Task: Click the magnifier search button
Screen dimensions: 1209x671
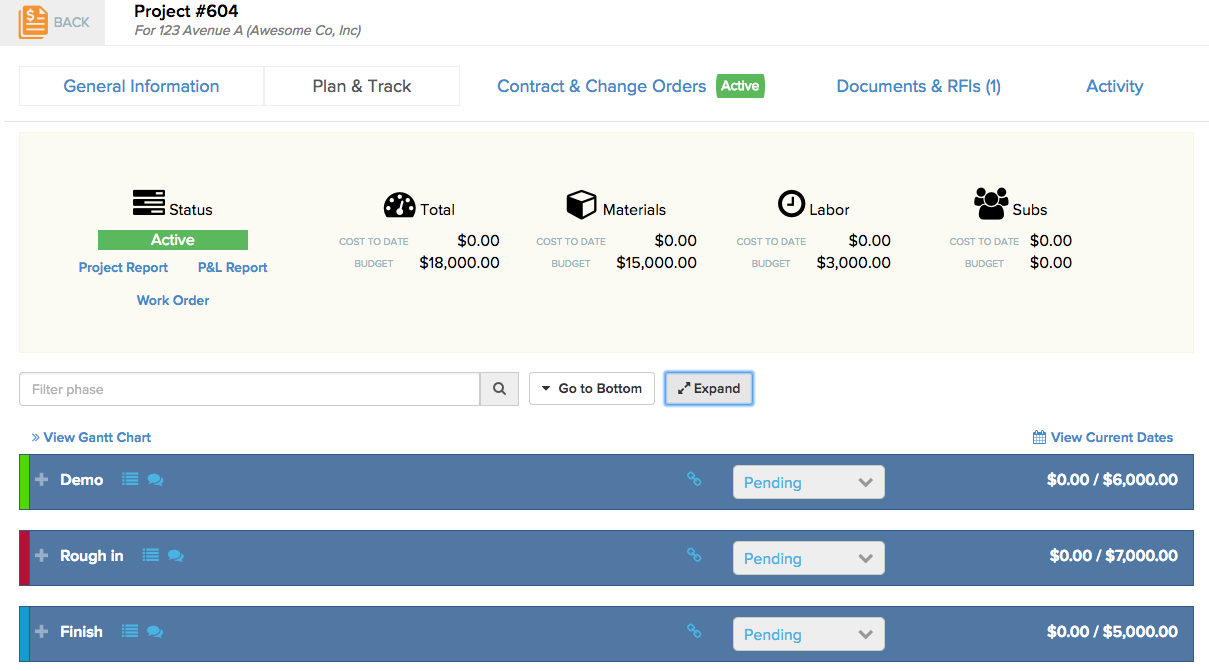Action: click(499, 389)
